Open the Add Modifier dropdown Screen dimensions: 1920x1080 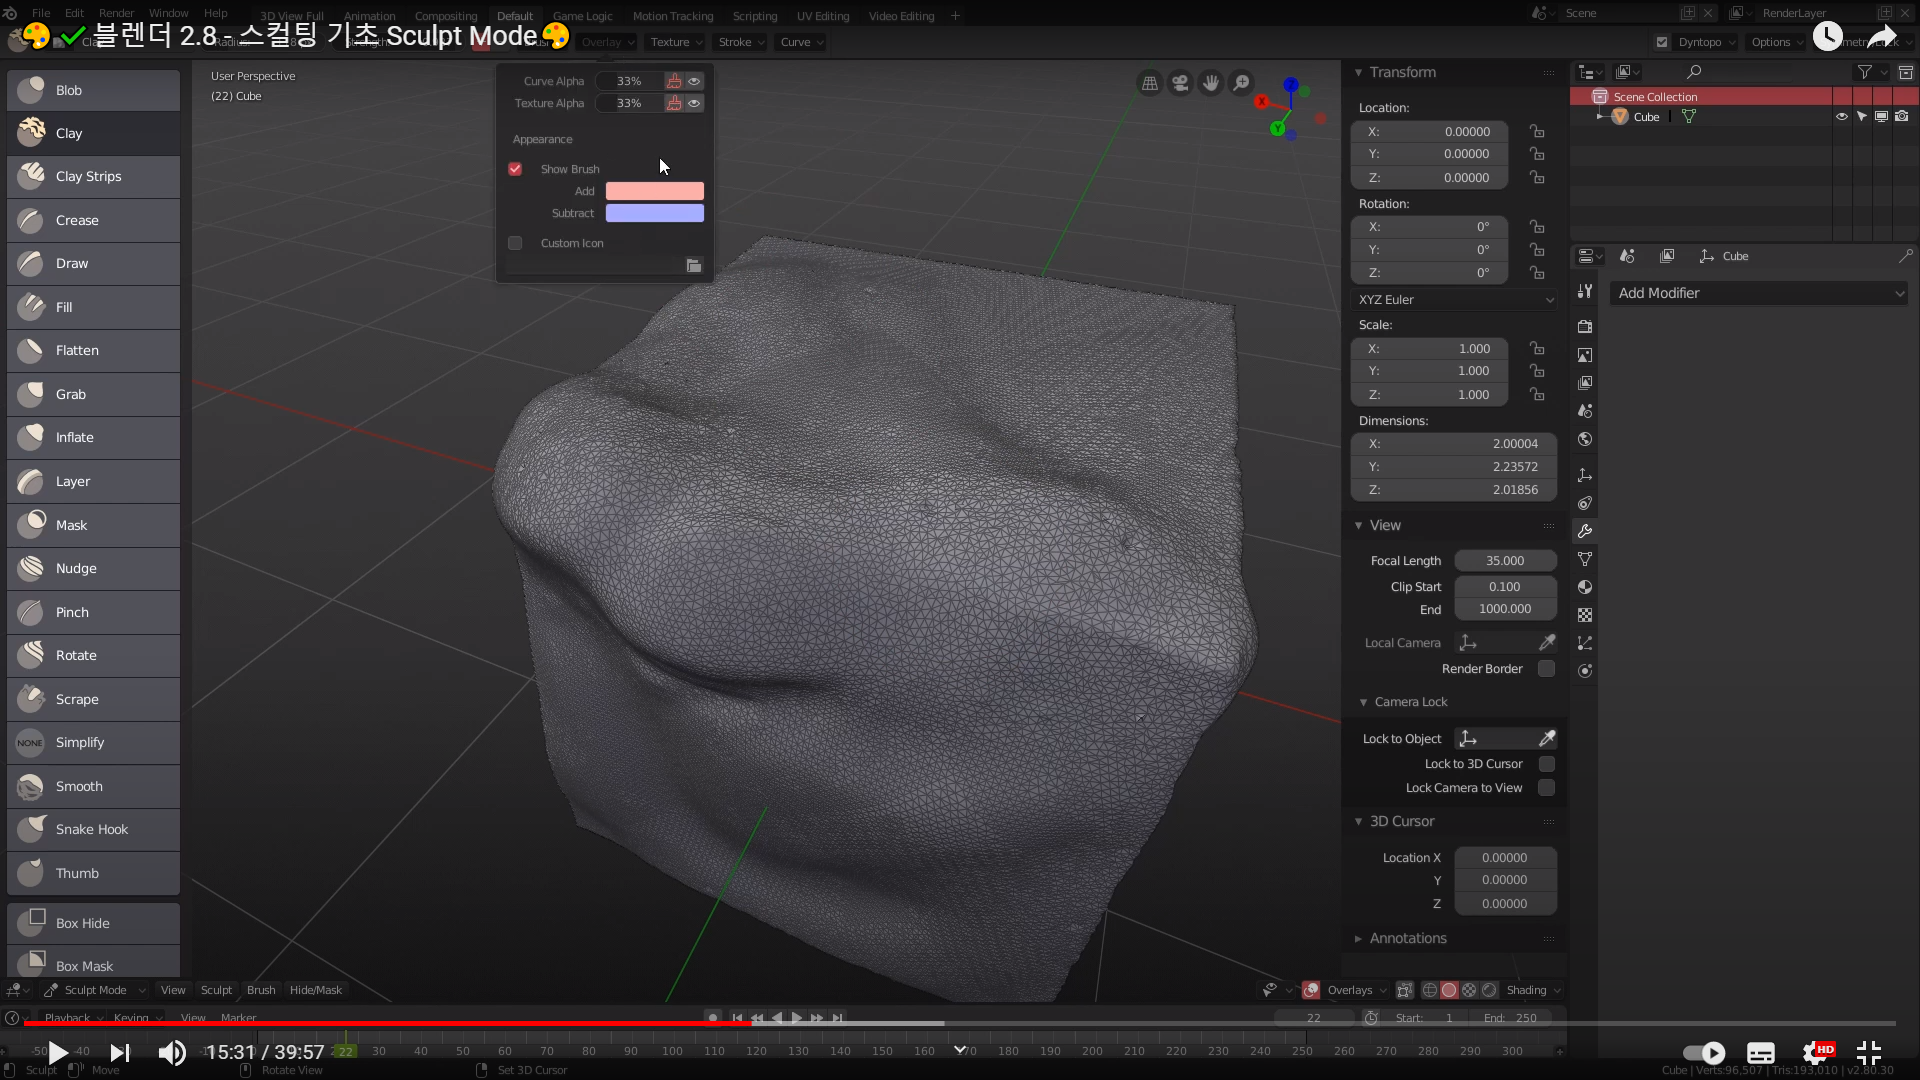1758,293
